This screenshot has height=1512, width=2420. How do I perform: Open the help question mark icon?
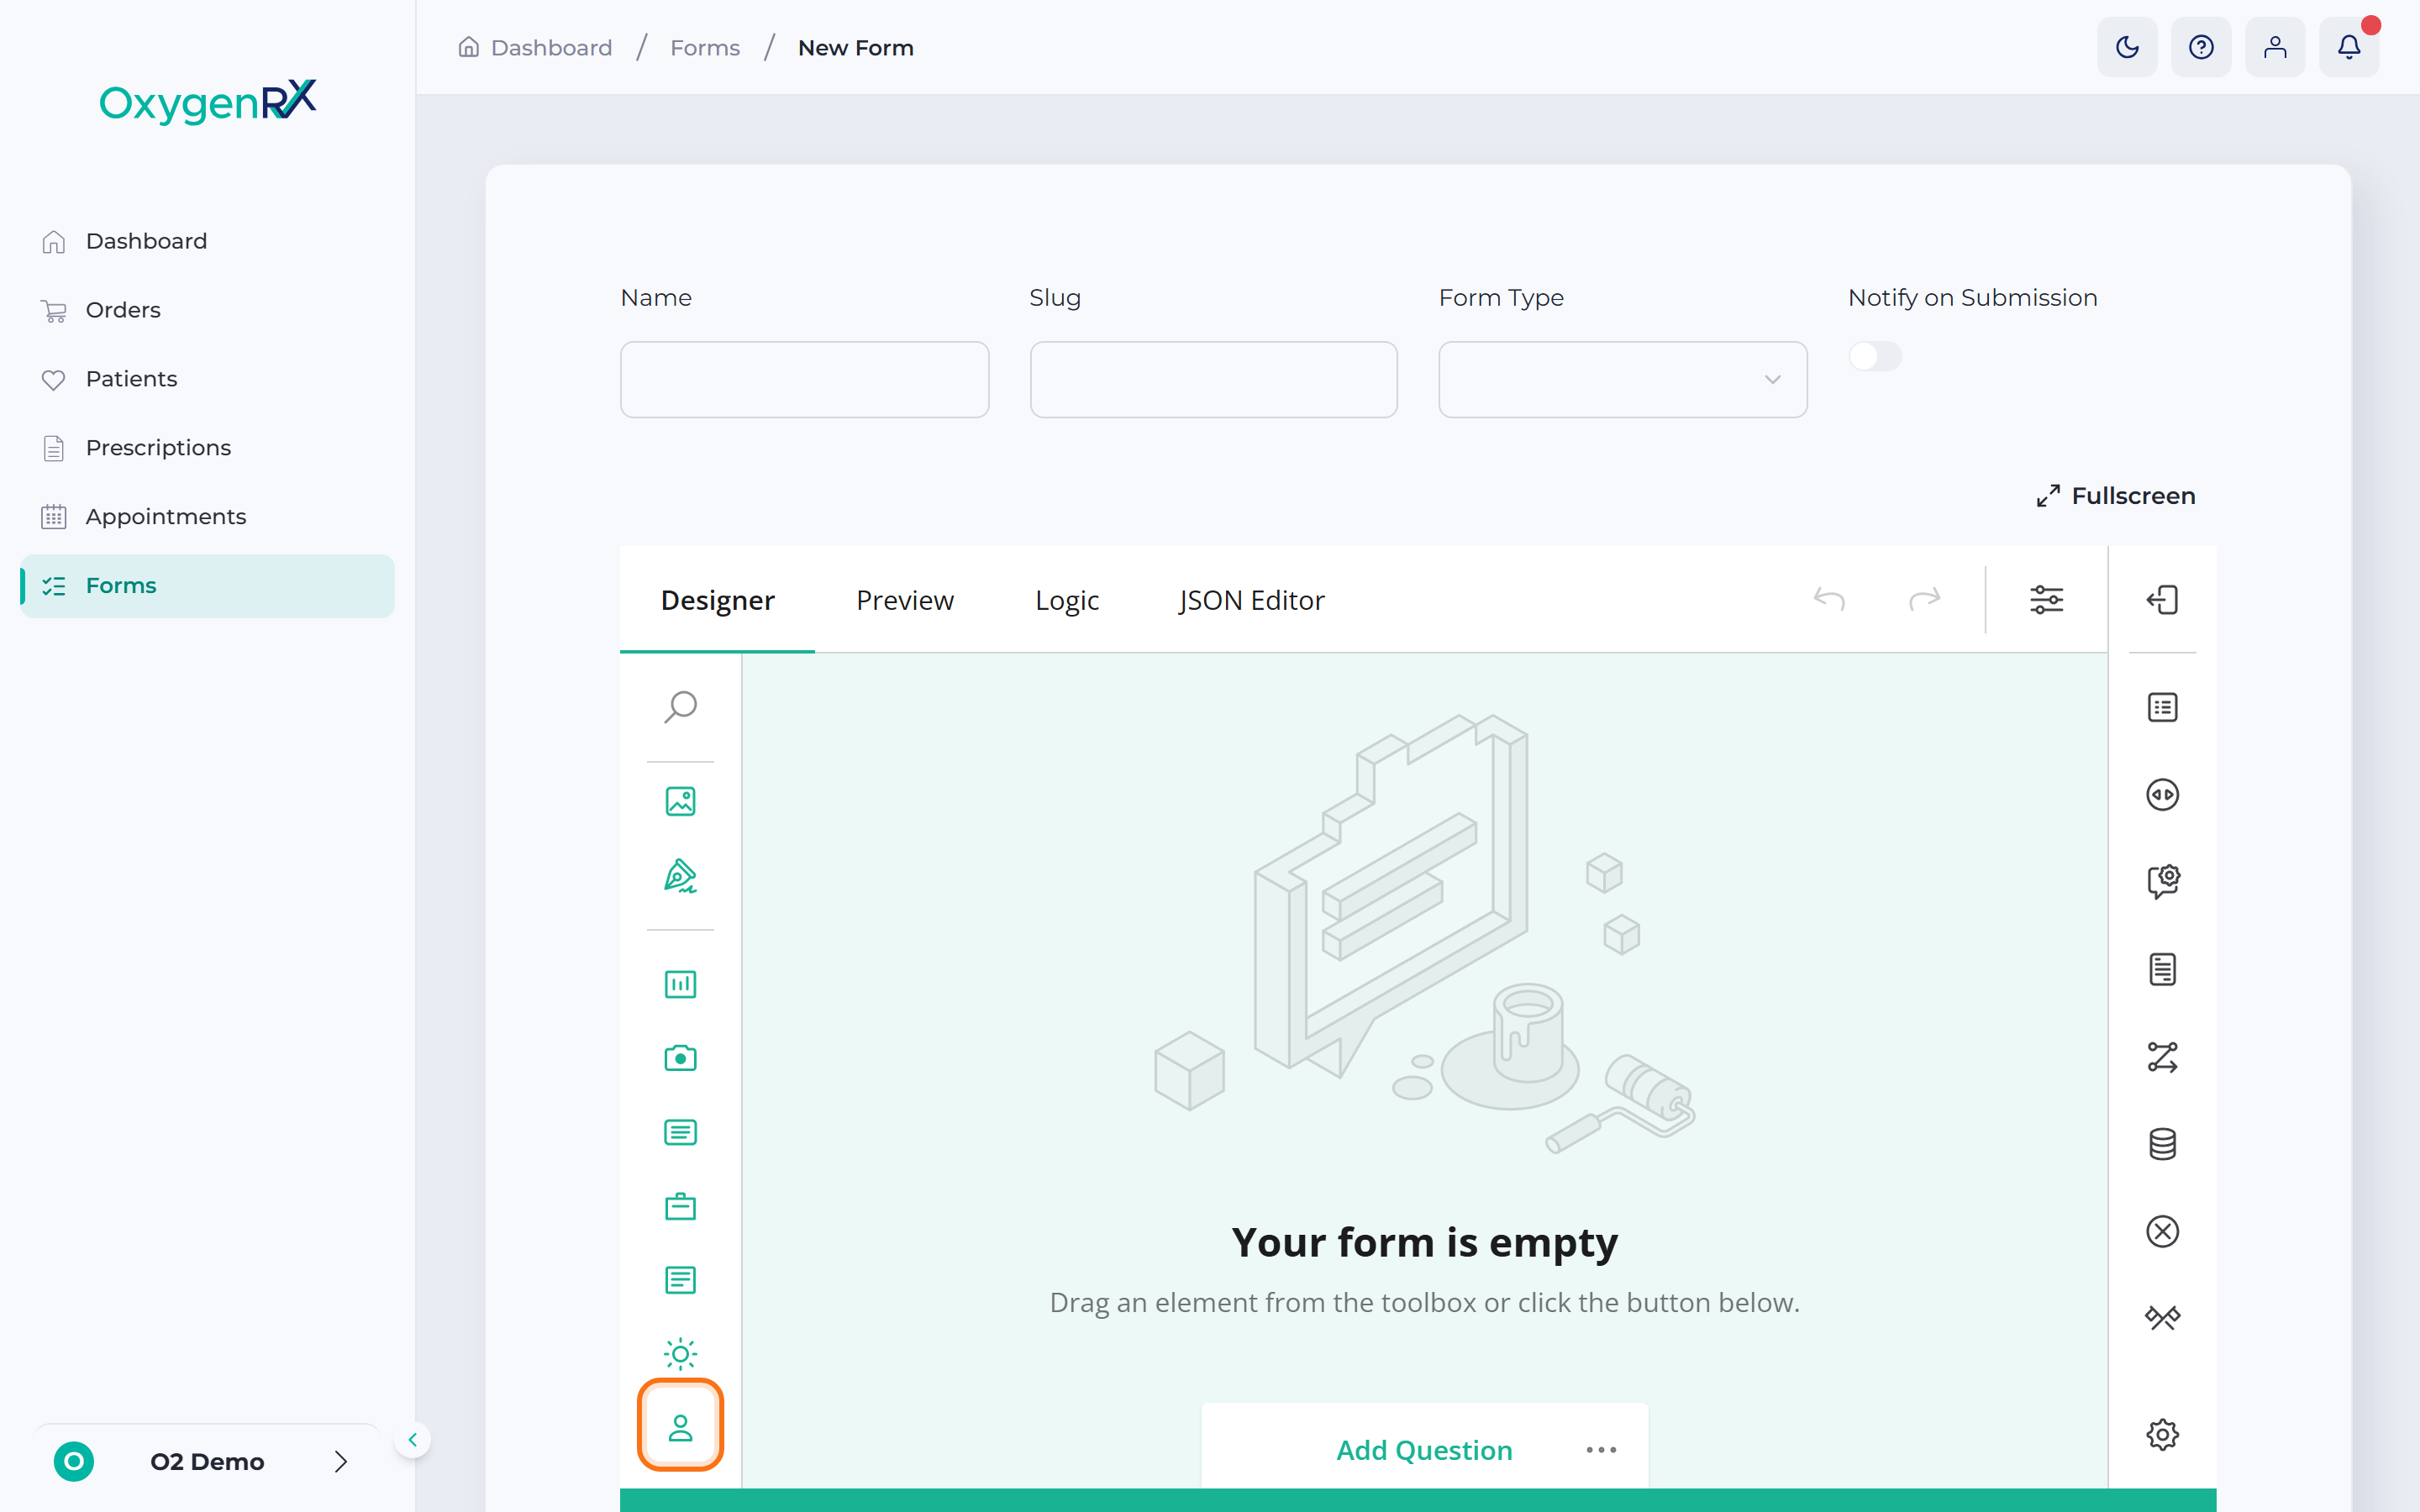(2201, 47)
